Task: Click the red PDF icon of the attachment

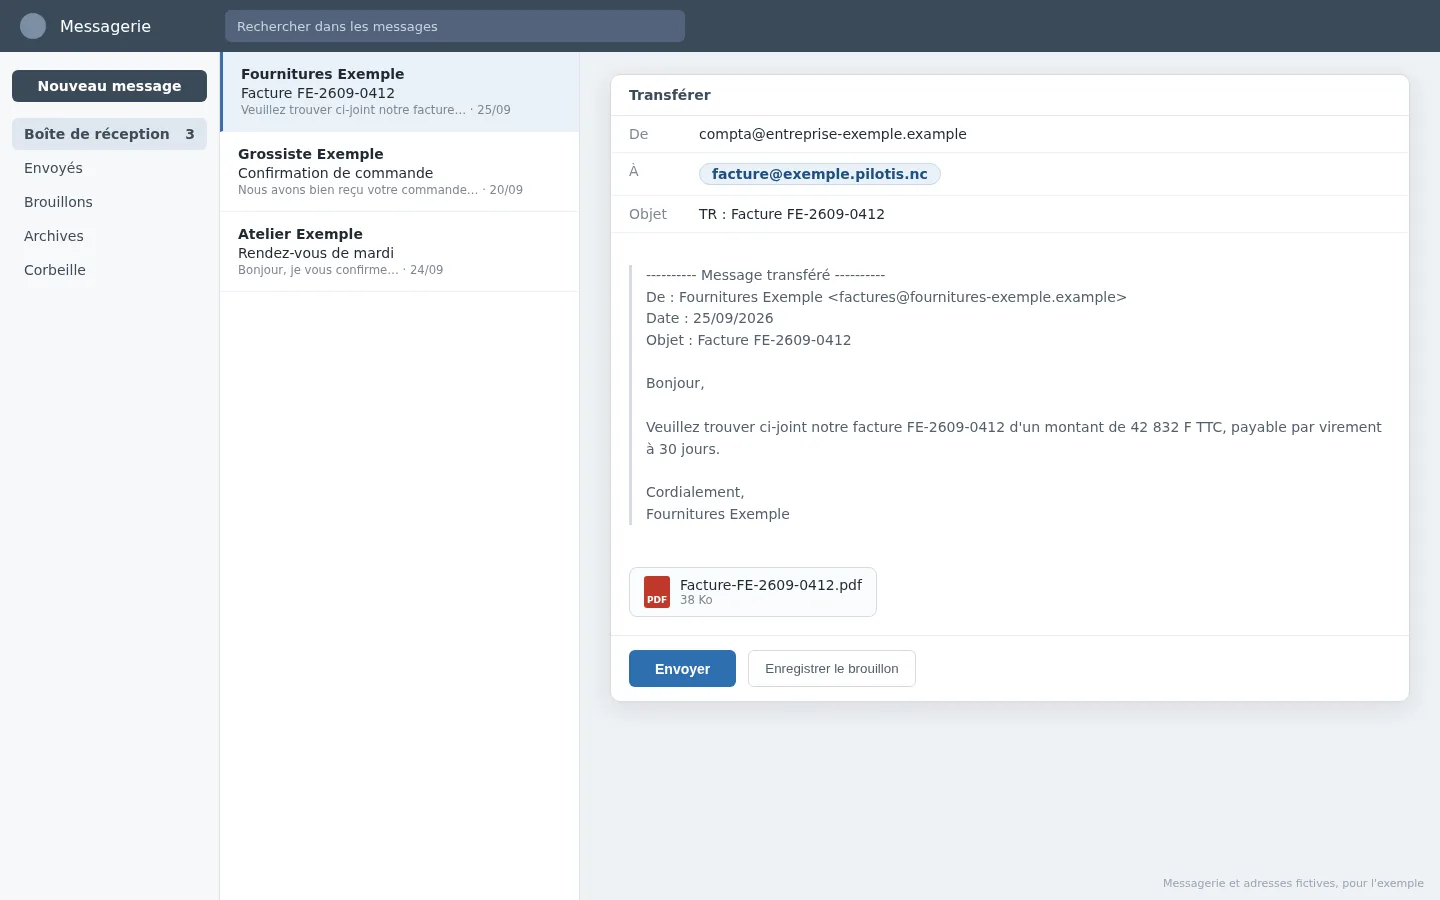Action: (657, 592)
